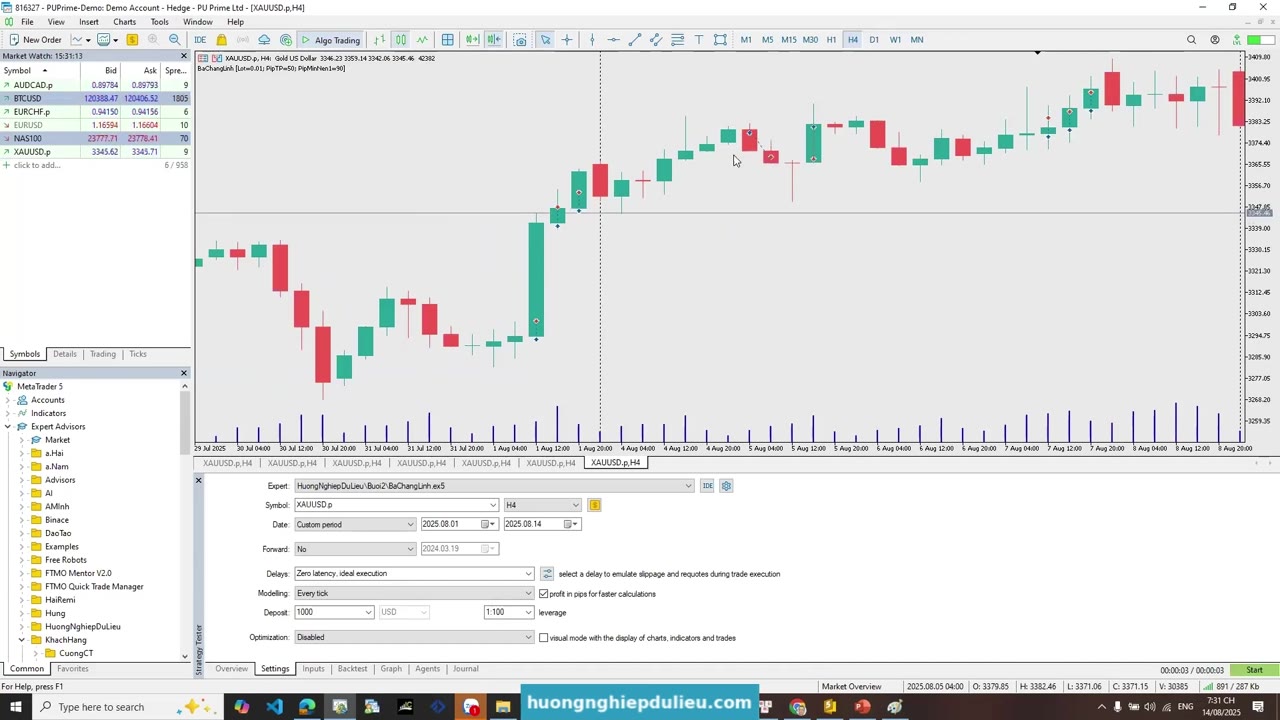This screenshot has width=1280, height=720.
Task: Open expert properties gear in Strategy Tester
Action: point(726,486)
